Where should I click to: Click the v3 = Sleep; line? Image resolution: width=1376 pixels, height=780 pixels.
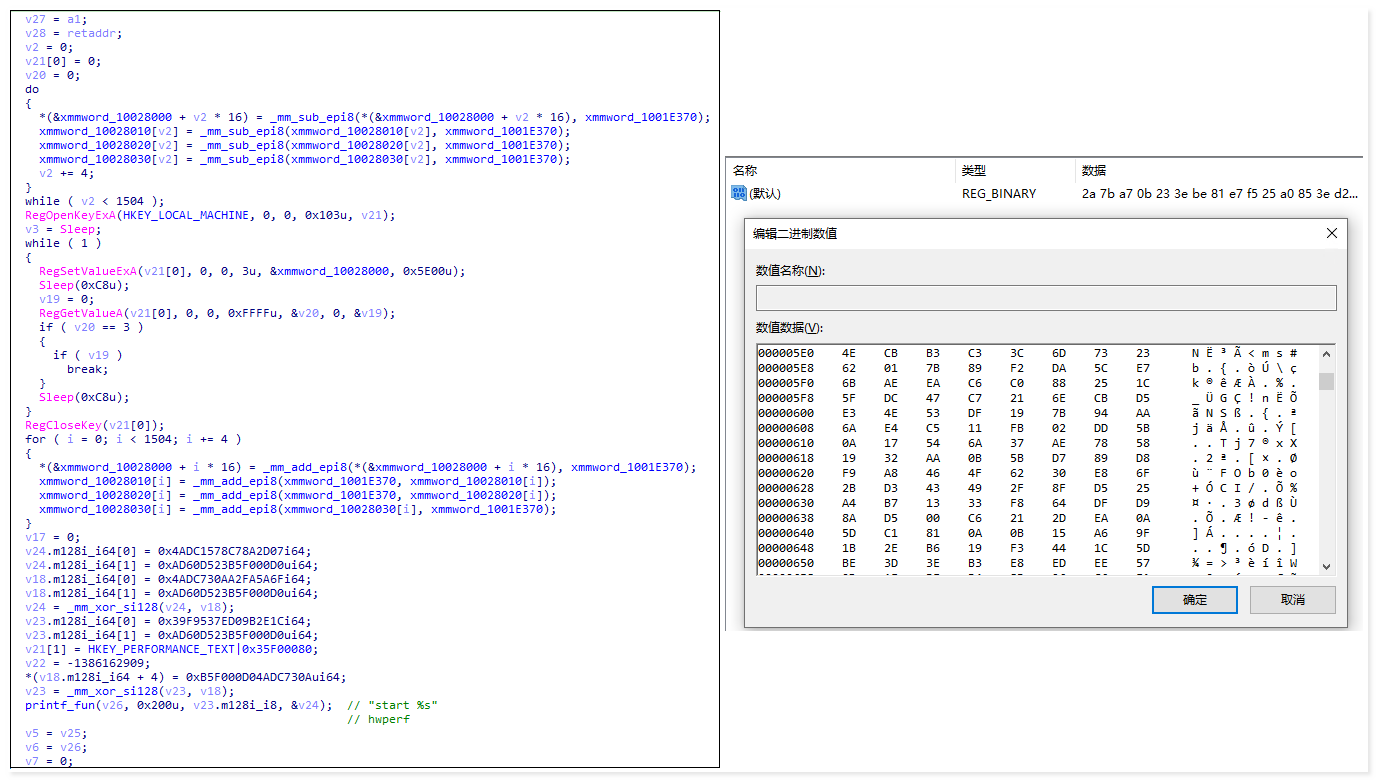tap(63, 229)
